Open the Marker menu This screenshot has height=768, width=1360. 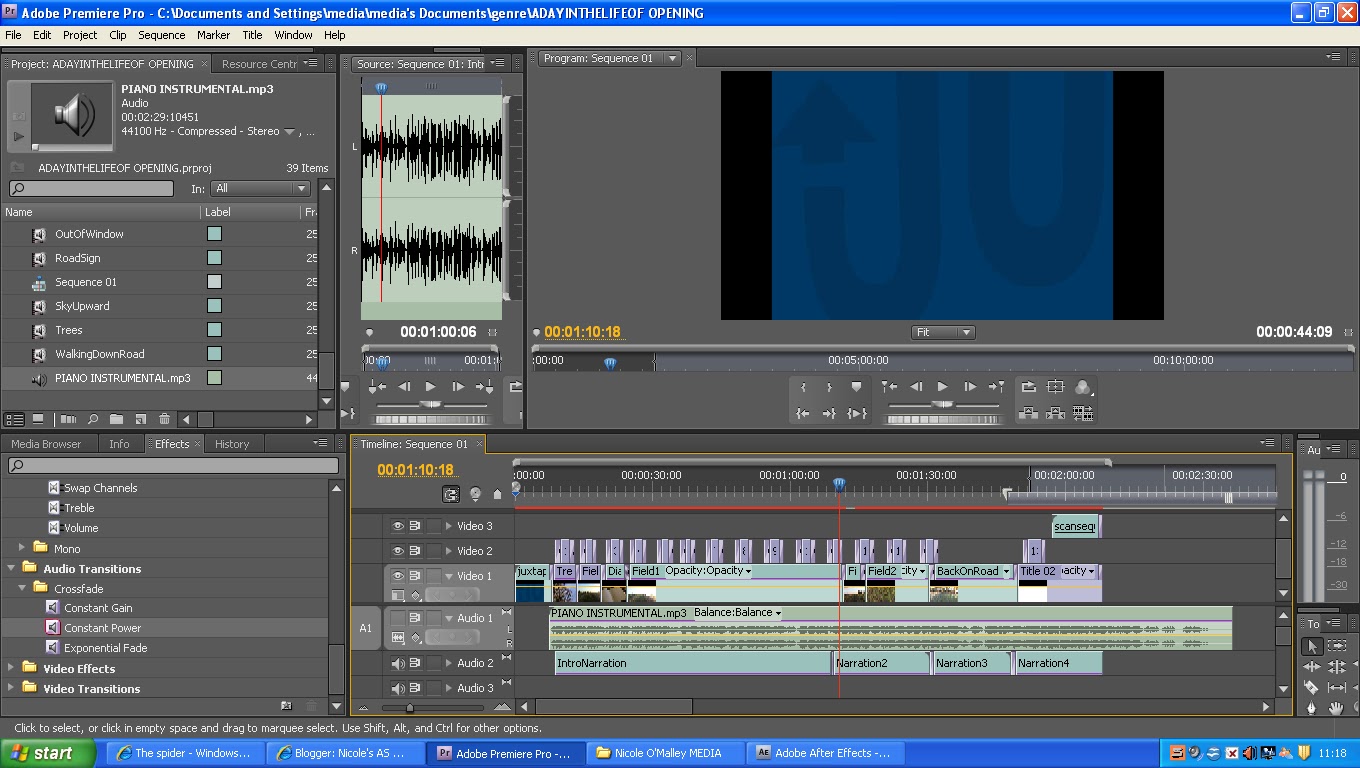click(x=213, y=35)
